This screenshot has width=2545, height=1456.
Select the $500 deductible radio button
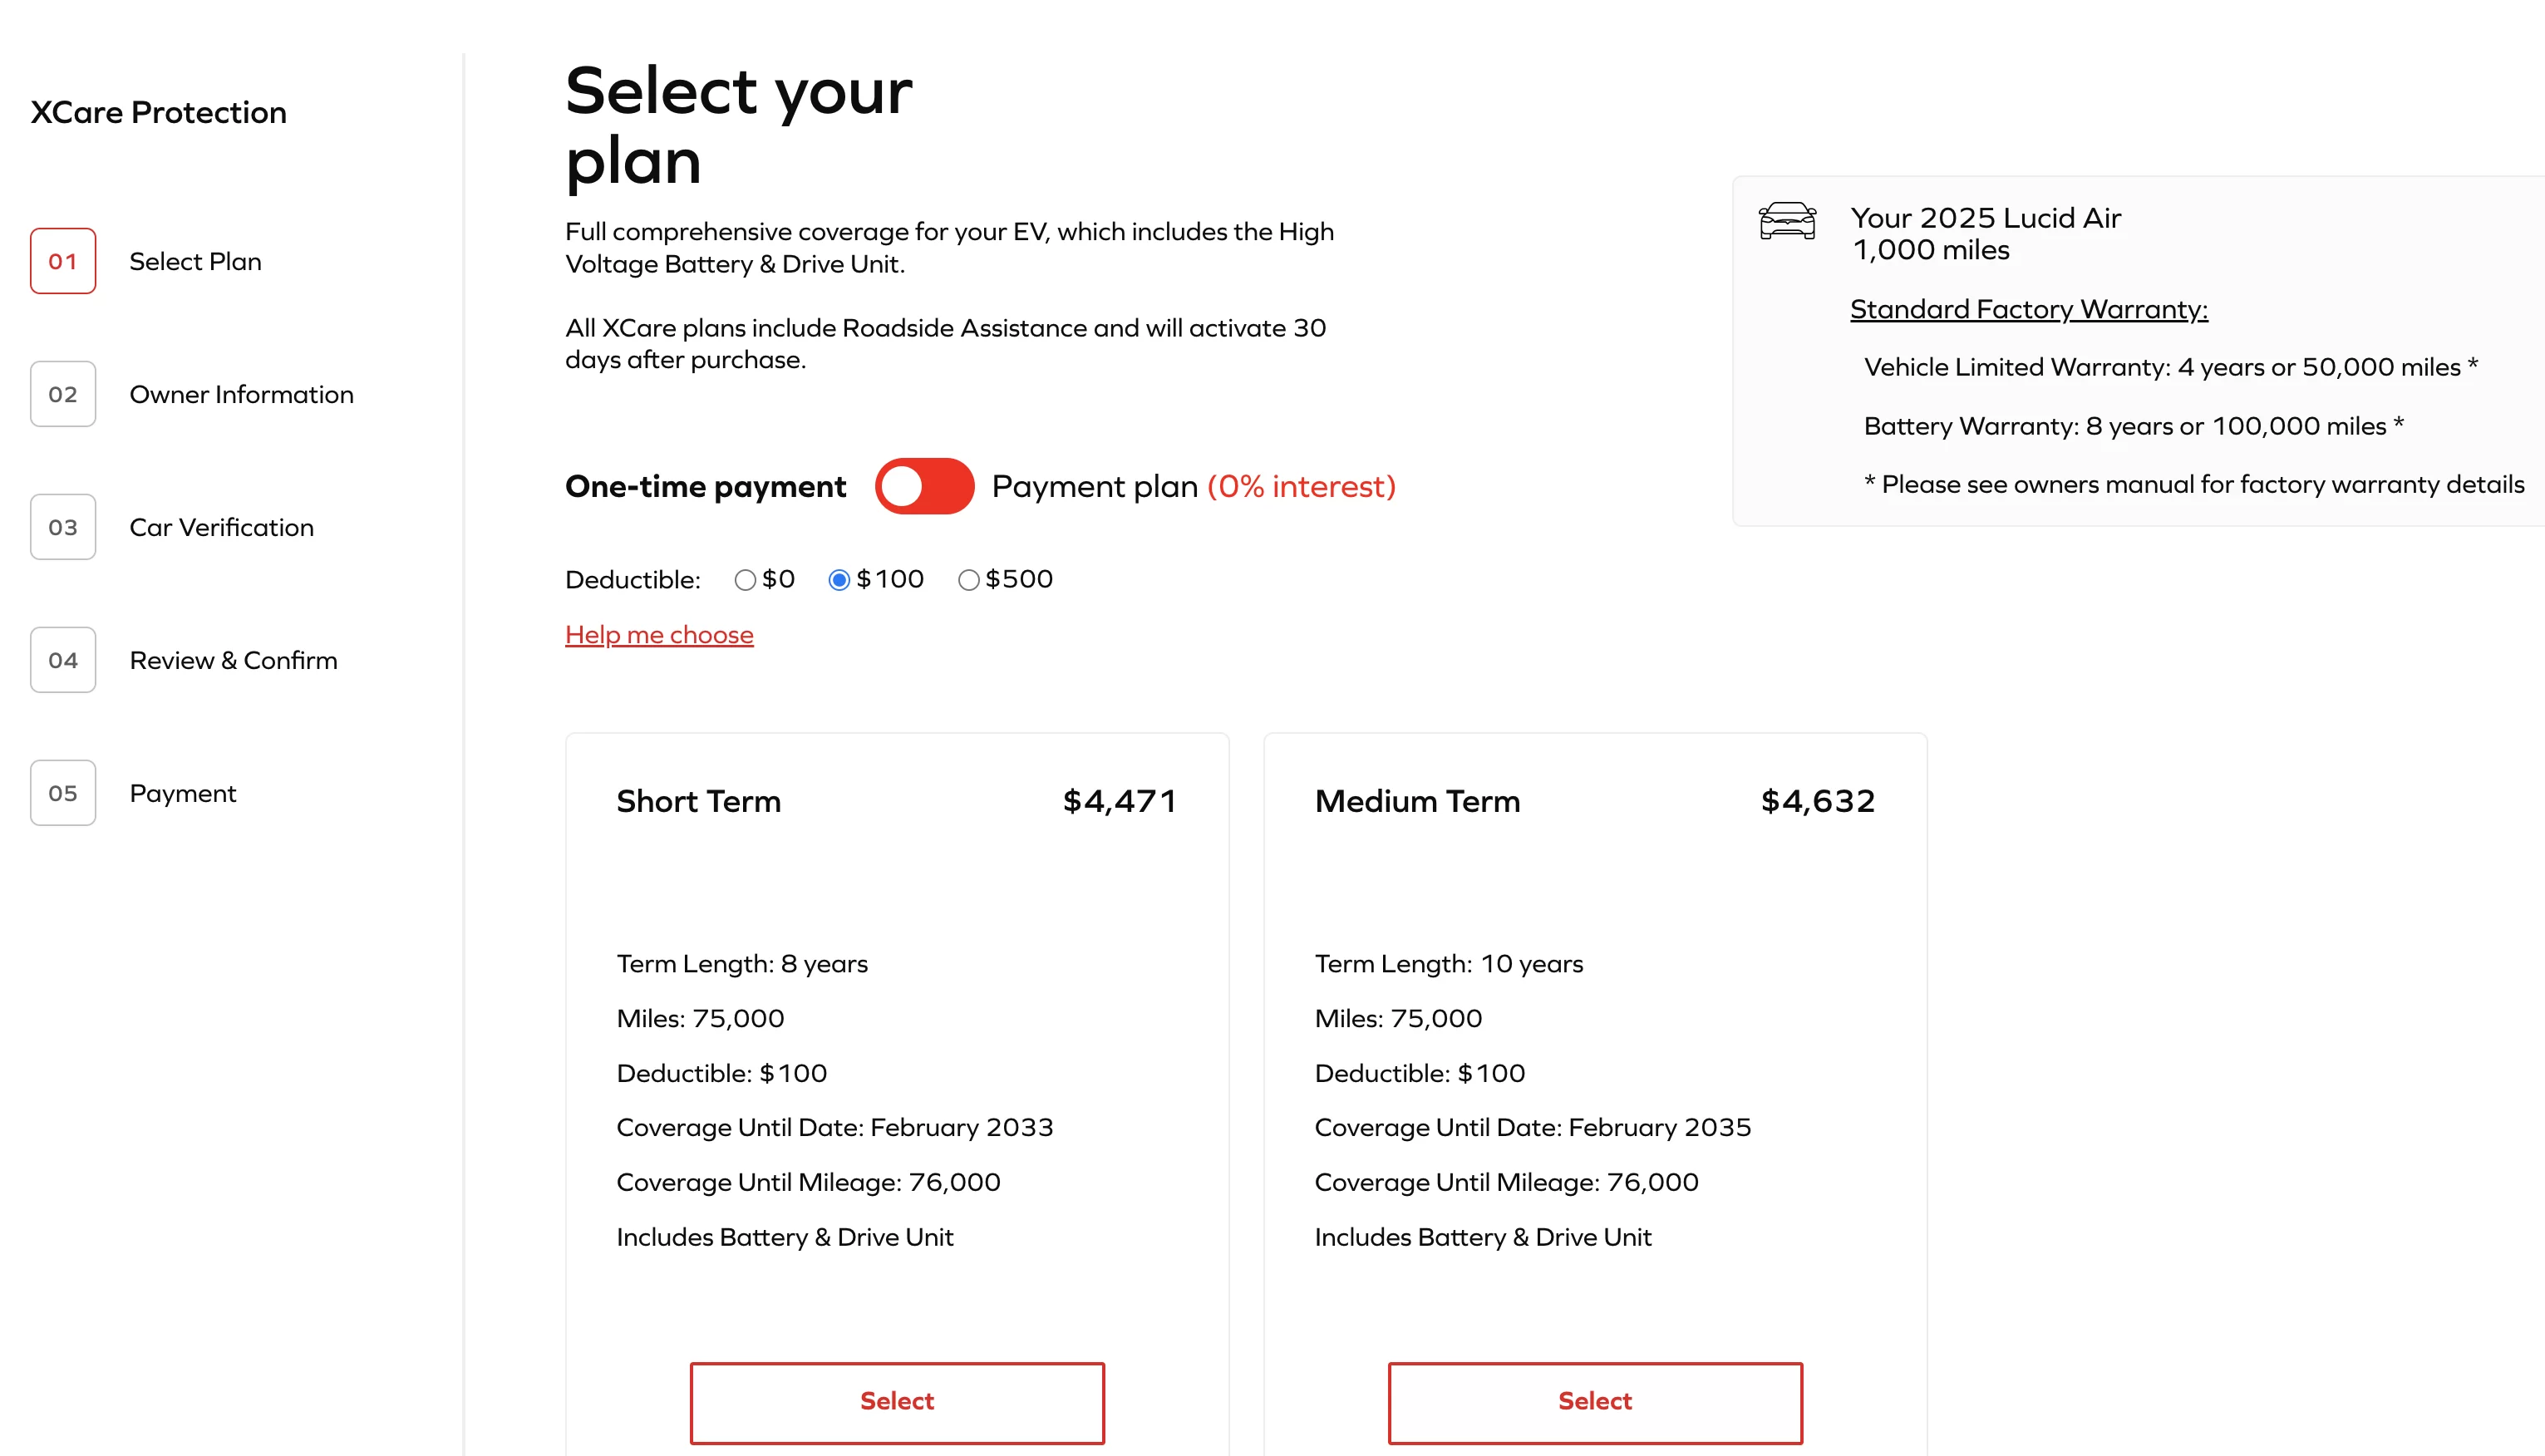click(968, 580)
